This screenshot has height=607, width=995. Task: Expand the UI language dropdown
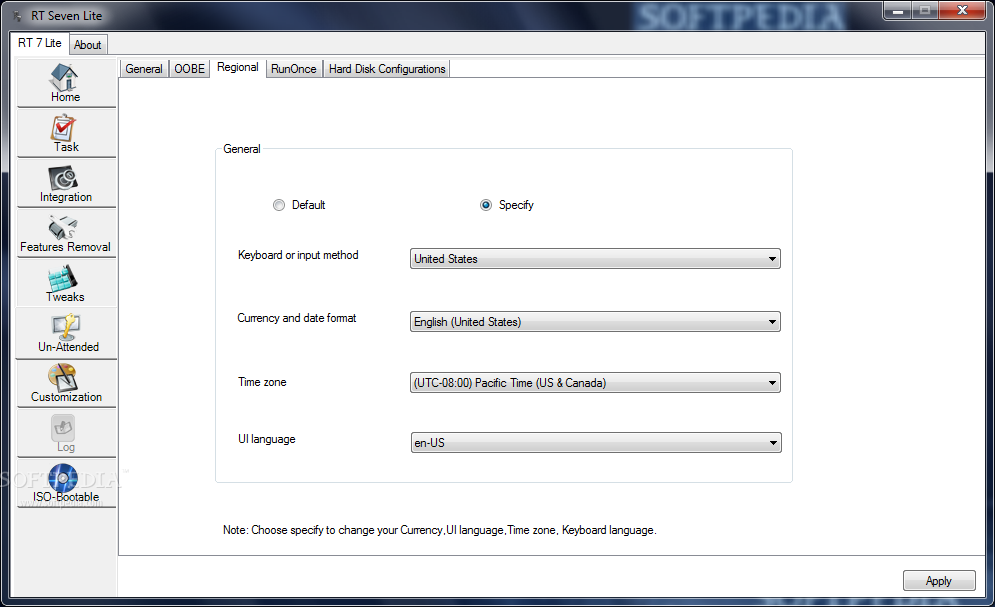[596, 443]
